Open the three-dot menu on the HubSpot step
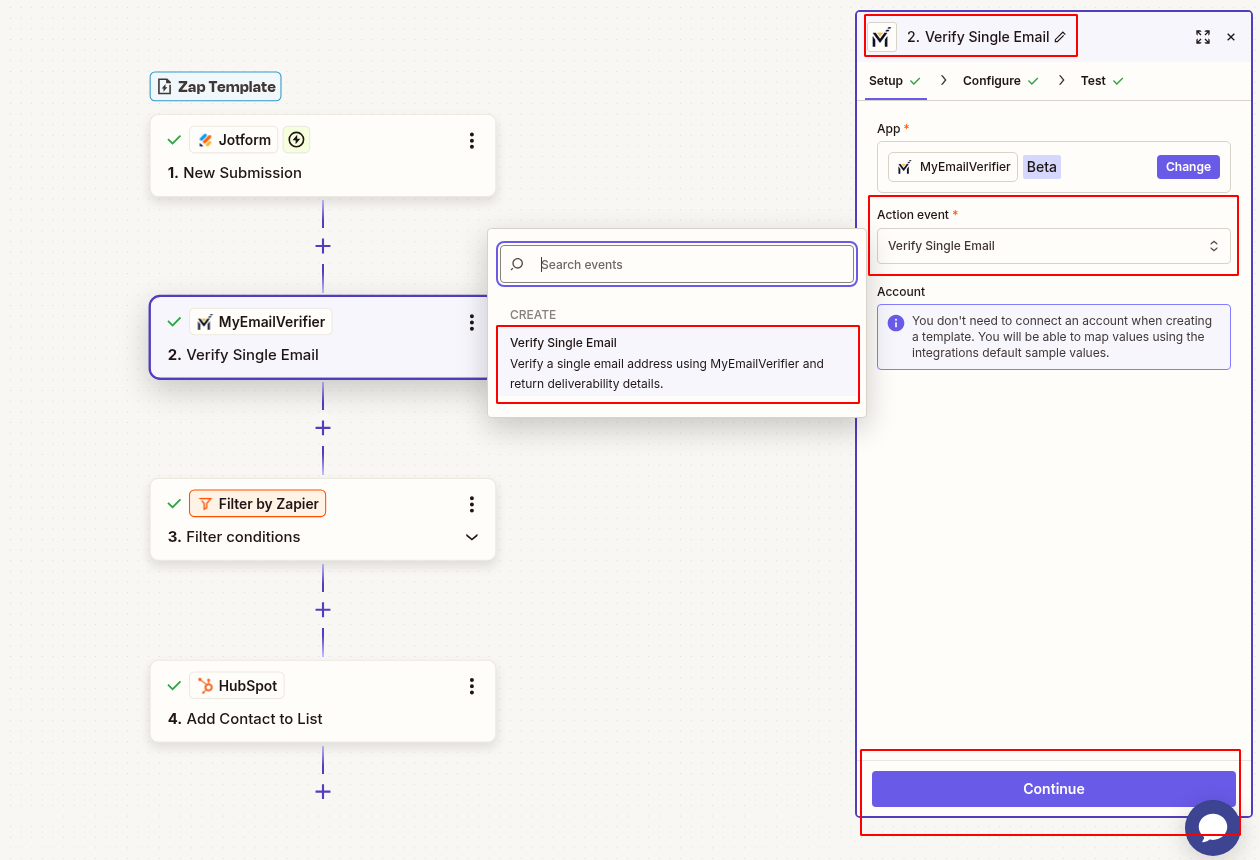 [x=471, y=686]
